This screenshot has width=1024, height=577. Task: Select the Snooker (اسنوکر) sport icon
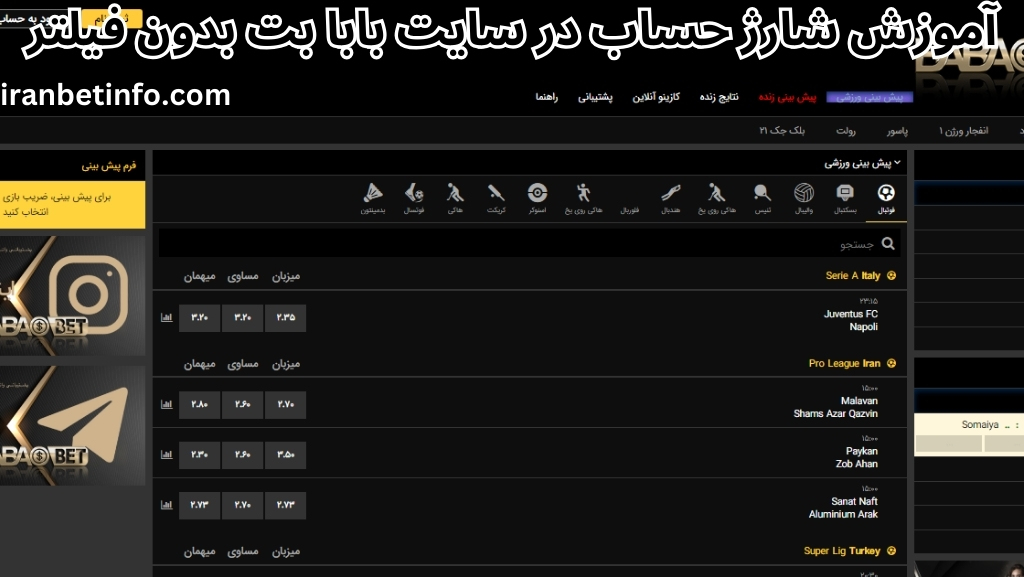tap(537, 198)
